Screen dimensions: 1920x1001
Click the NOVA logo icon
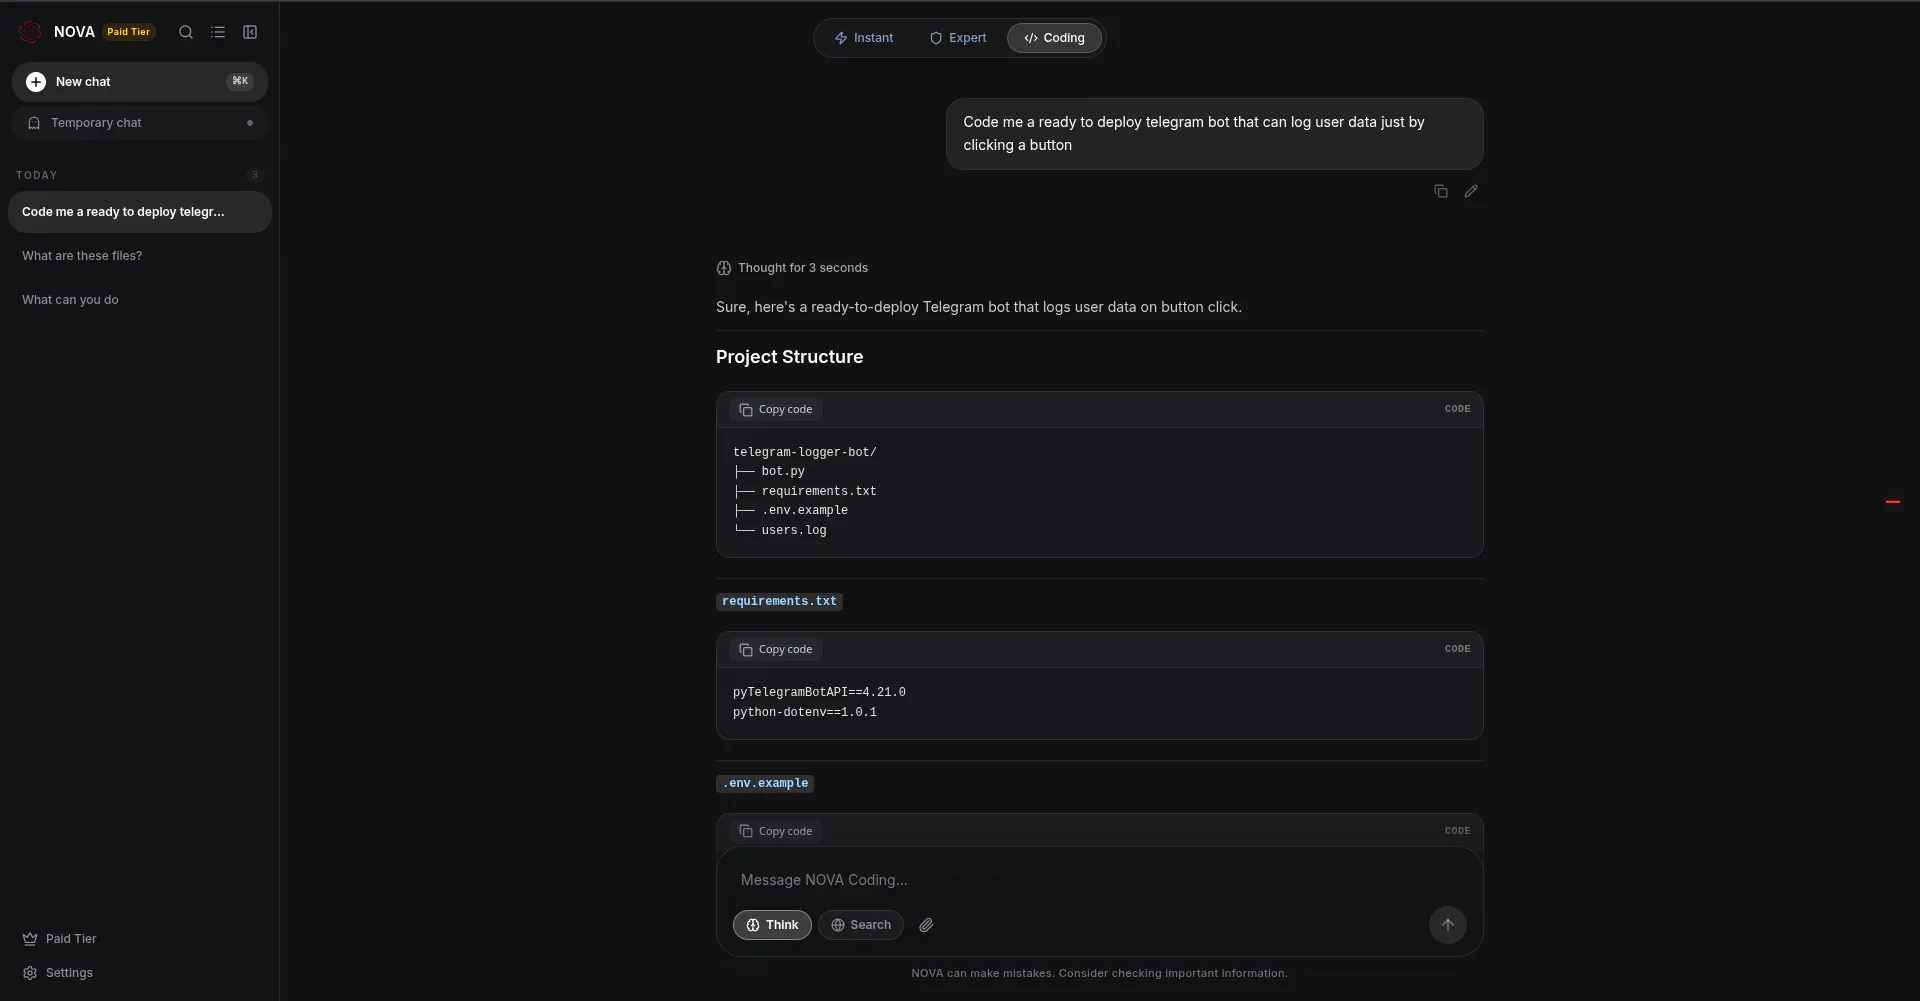point(30,32)
